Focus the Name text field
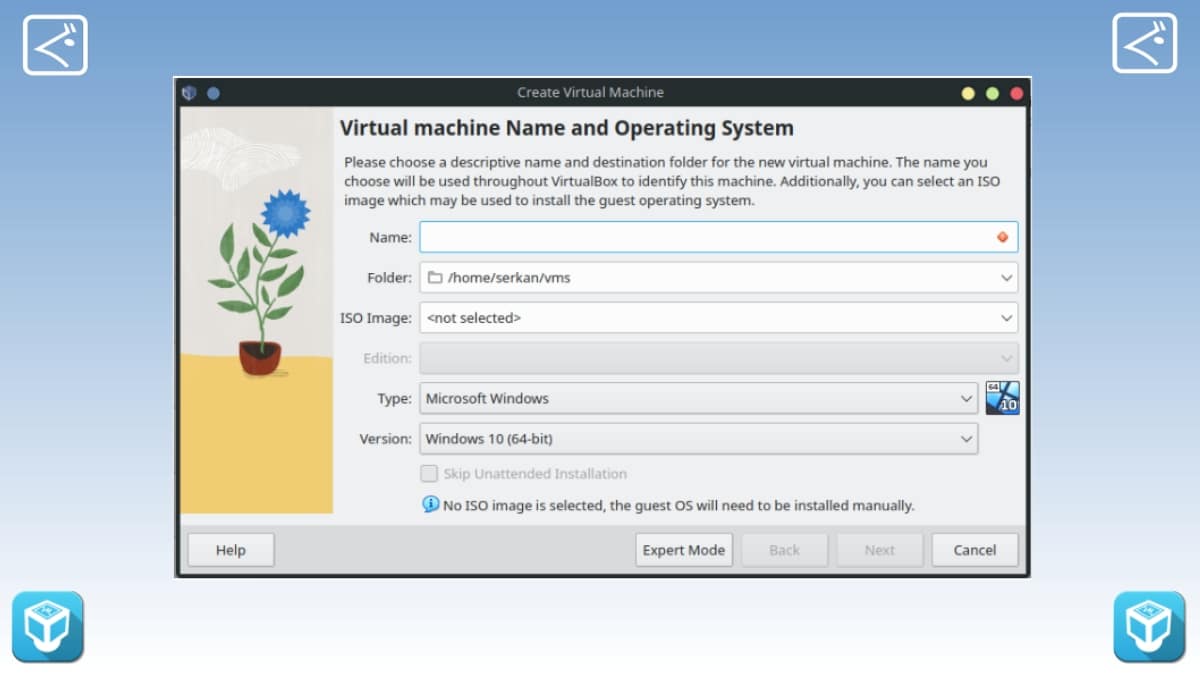 [705, 237]
